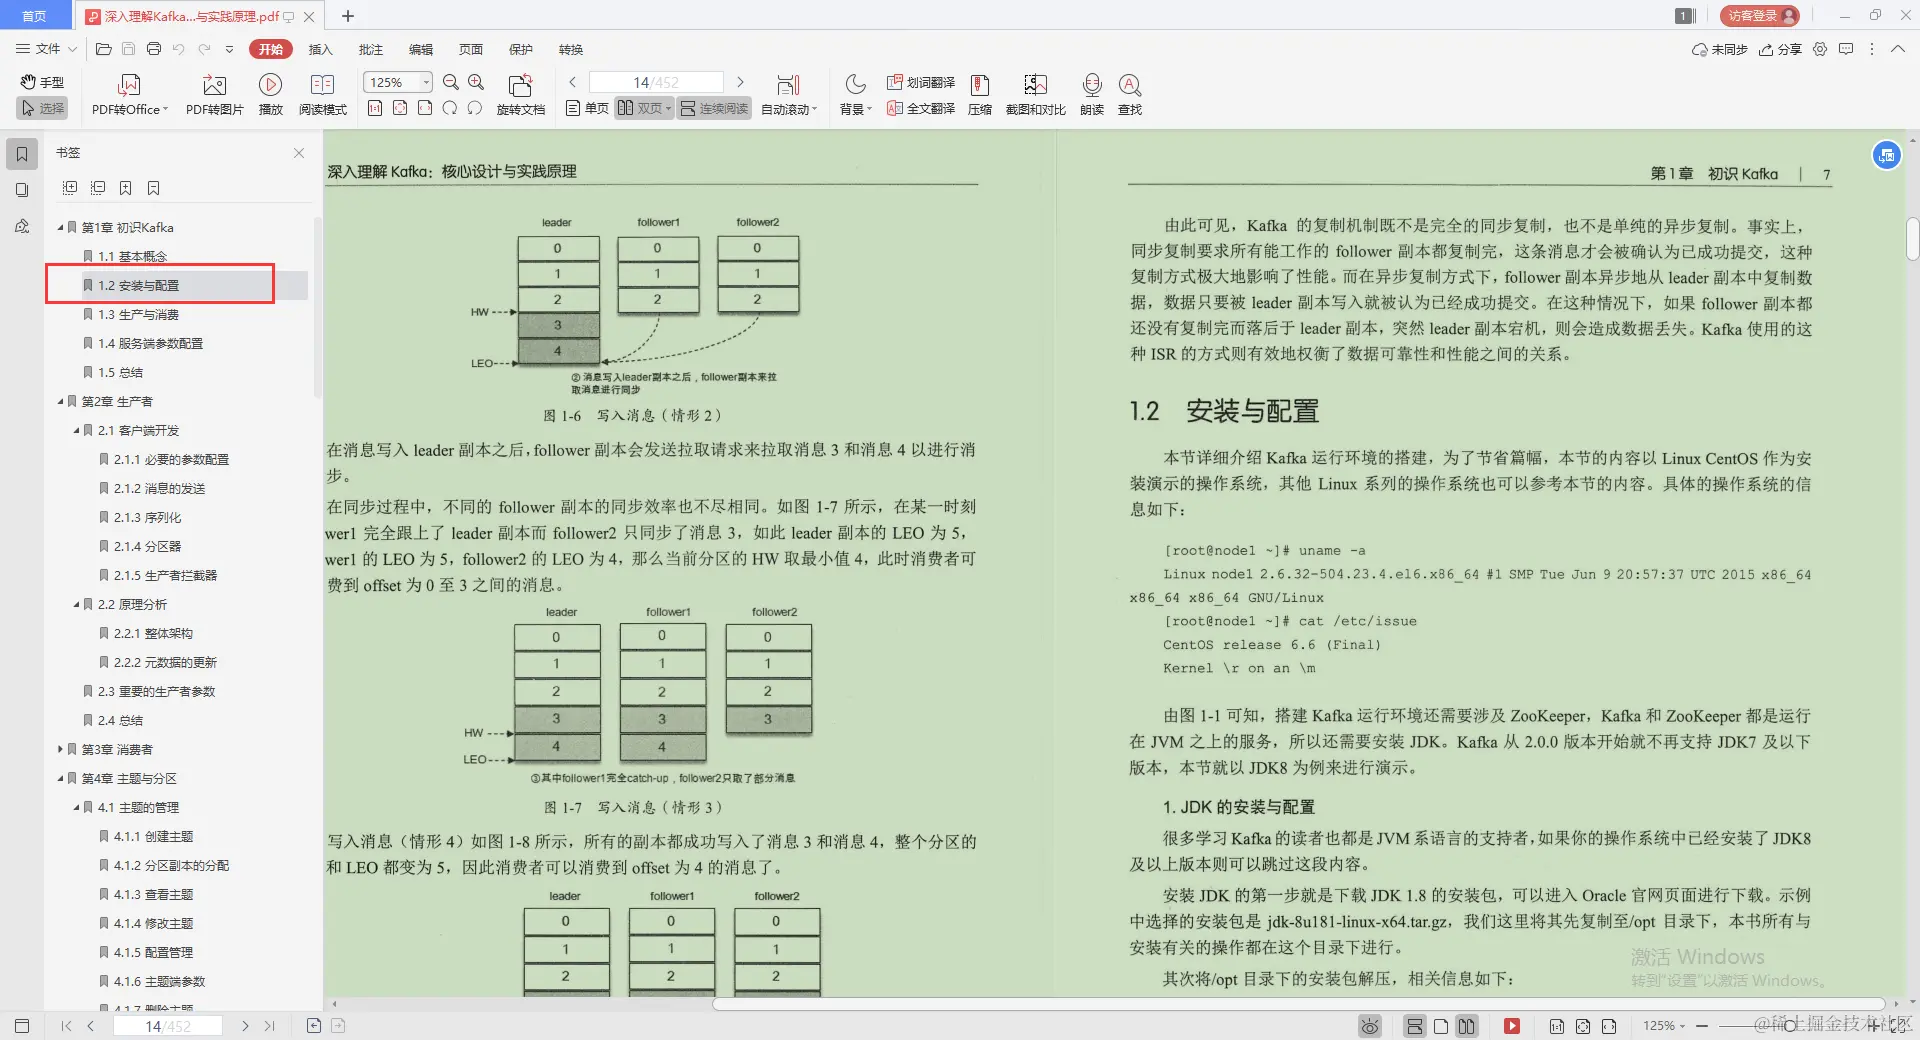Toggle 双页 double-page view mode
Screen dimensions: 1920x1040
click(644, 108)
